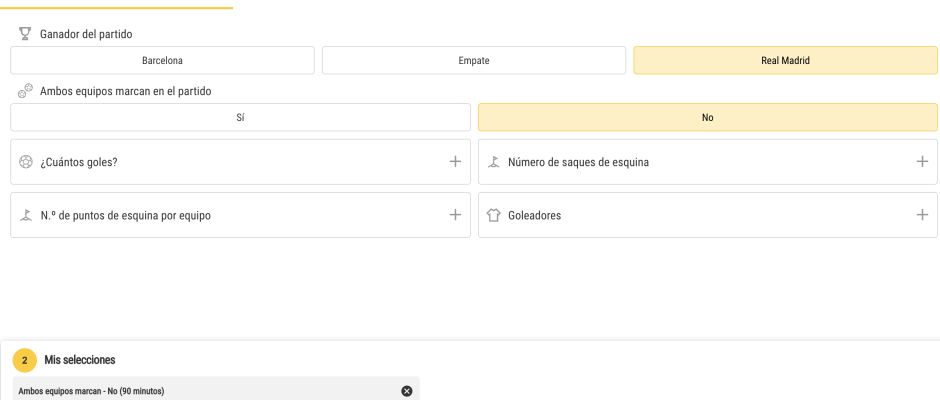Image resolution: width=940 pixels, height=400 pixels.
Task: Click the yellow progress bar at top
Action: pyautogui.click(x=116, y=8)
